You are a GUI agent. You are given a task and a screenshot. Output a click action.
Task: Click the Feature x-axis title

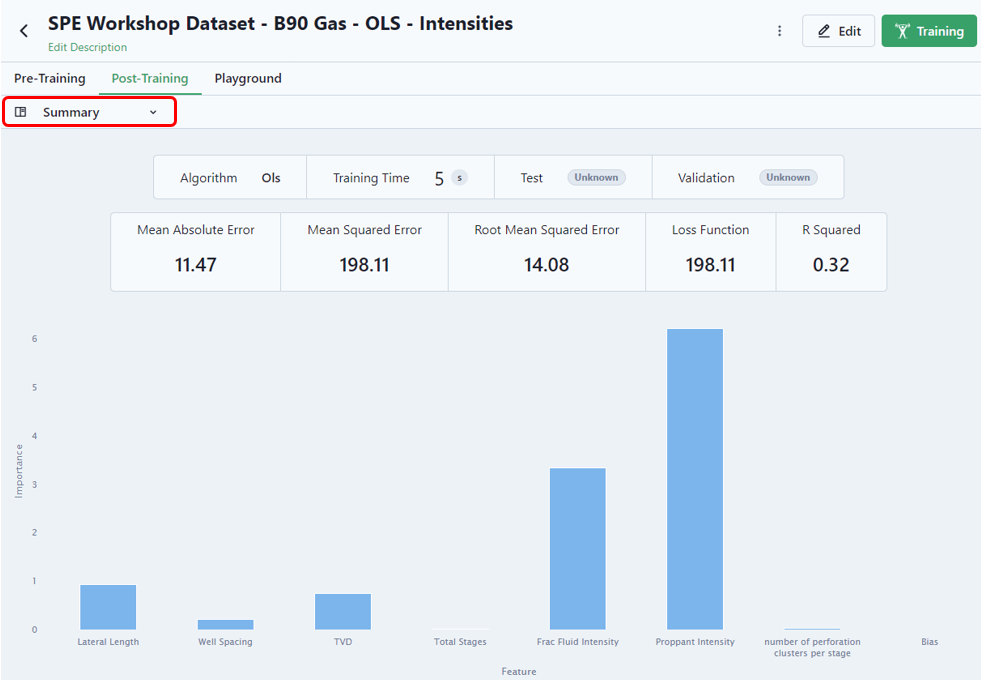pos(519,671)
